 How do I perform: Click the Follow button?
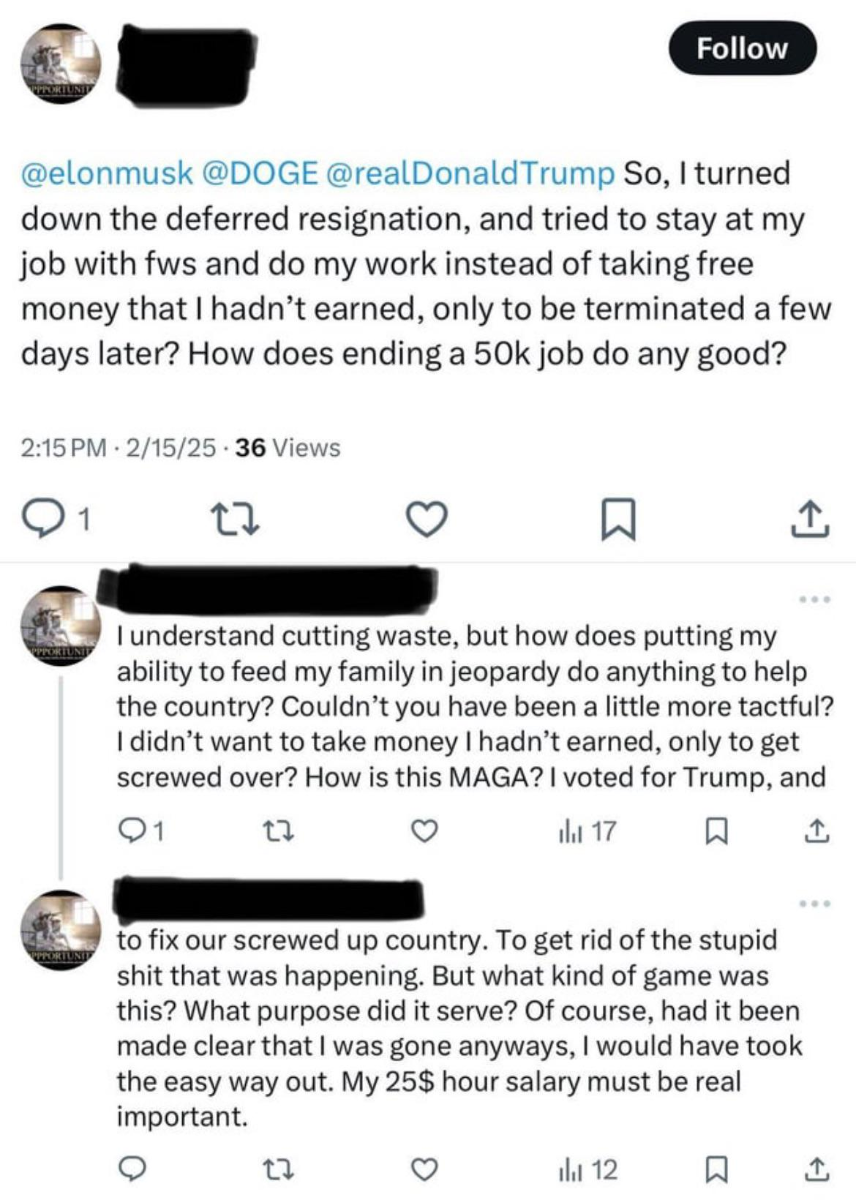click(x=742, y=48)
